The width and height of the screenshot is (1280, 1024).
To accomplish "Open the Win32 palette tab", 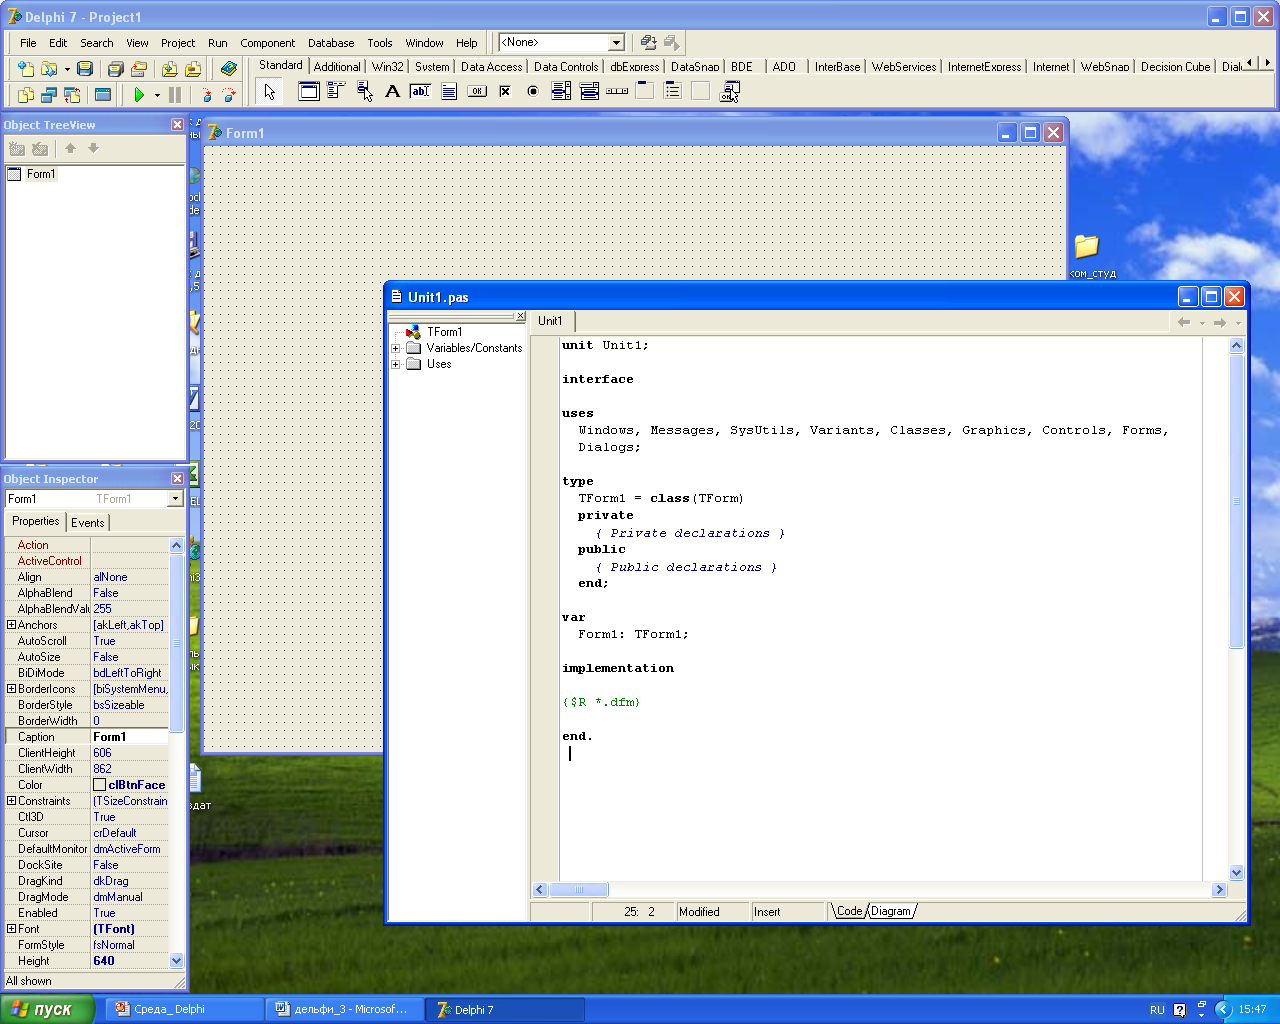I will (x=388, y=67).
